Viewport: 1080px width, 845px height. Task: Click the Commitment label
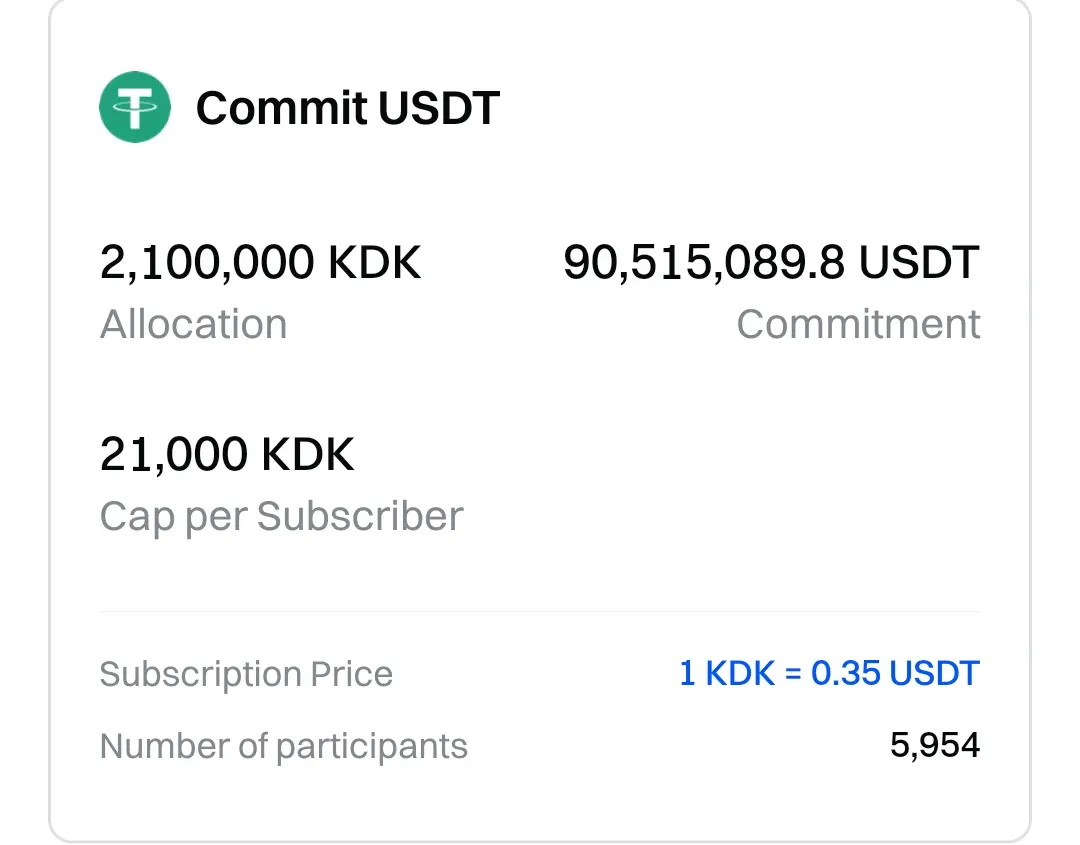858,325
